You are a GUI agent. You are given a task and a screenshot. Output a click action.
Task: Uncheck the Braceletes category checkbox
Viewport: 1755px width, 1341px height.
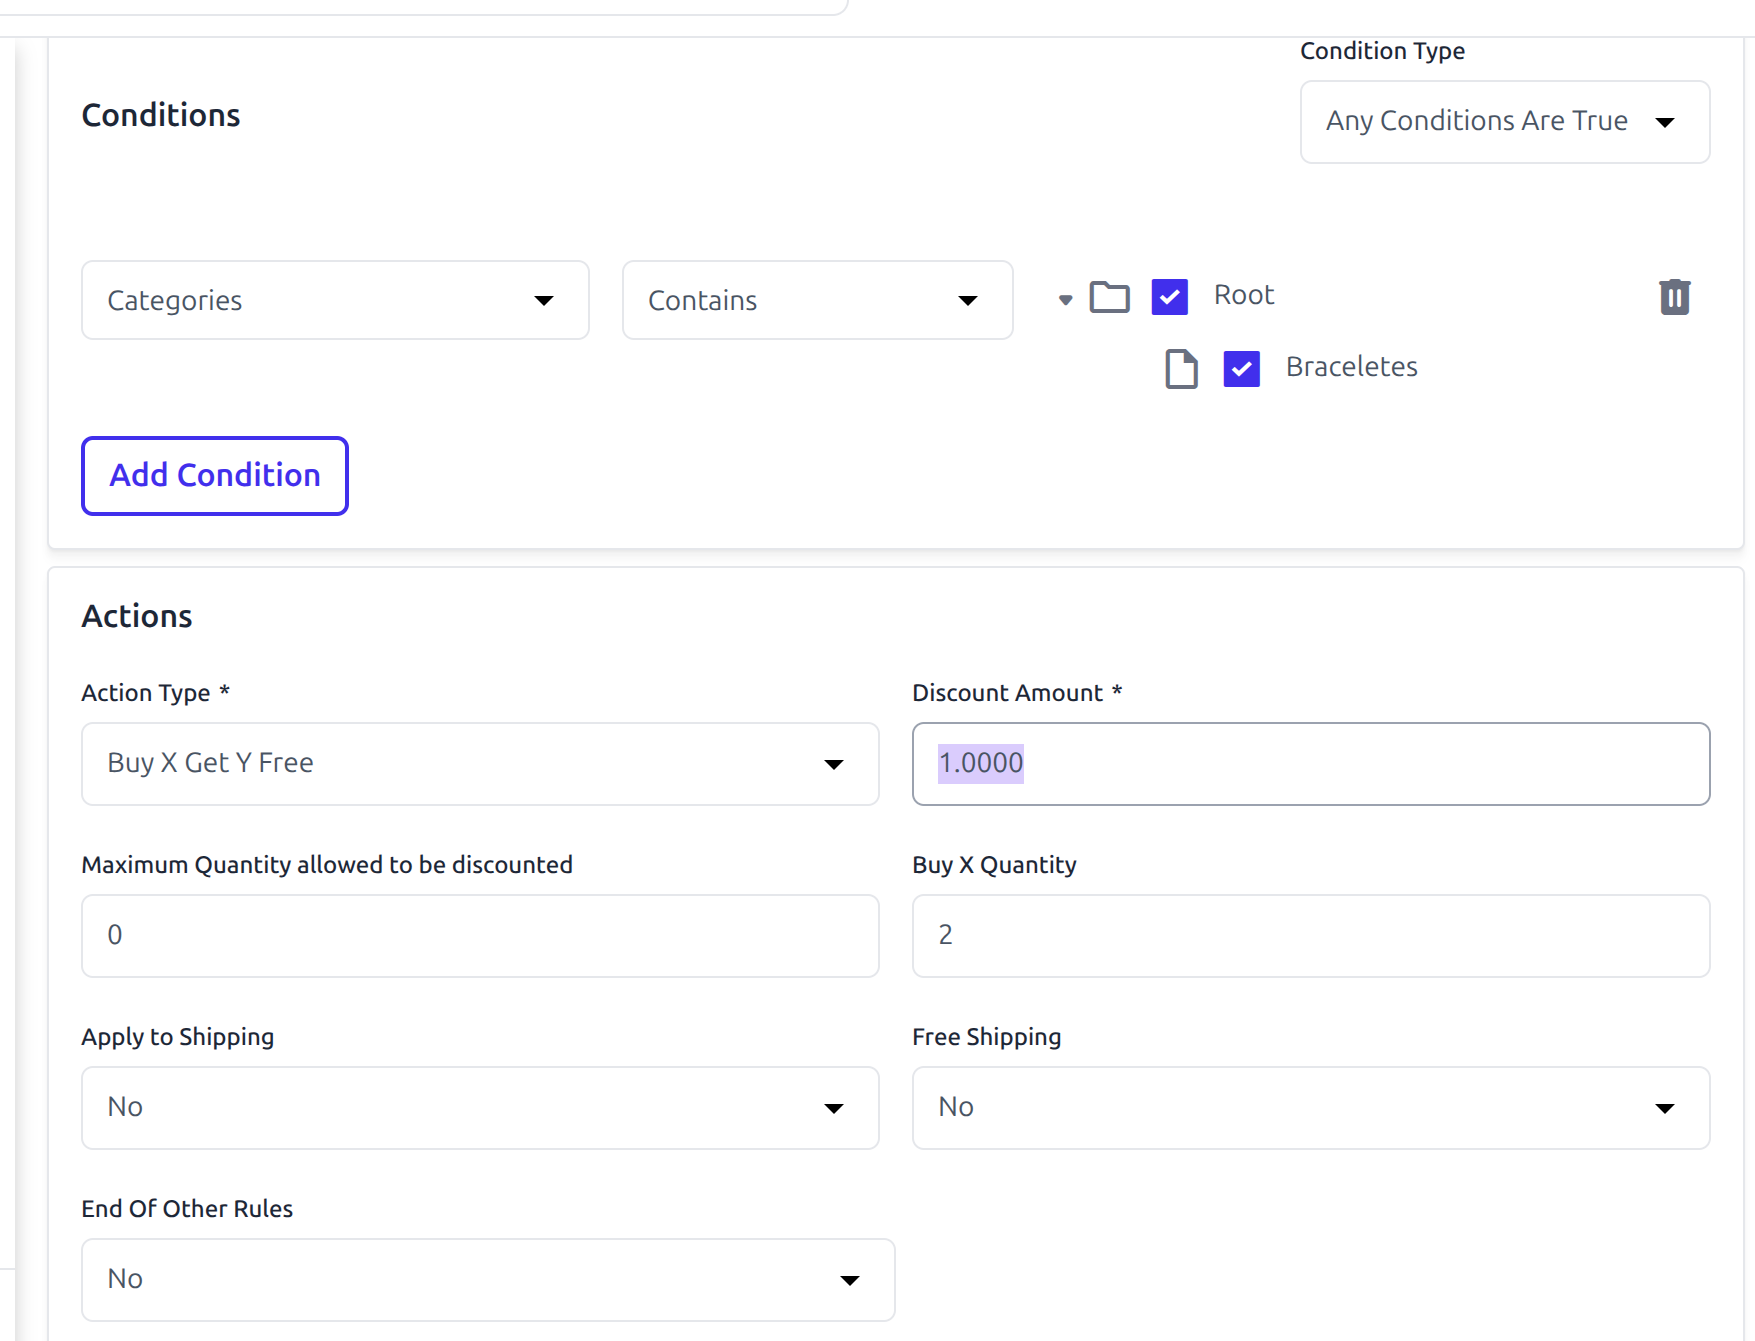click(1241, 369)
